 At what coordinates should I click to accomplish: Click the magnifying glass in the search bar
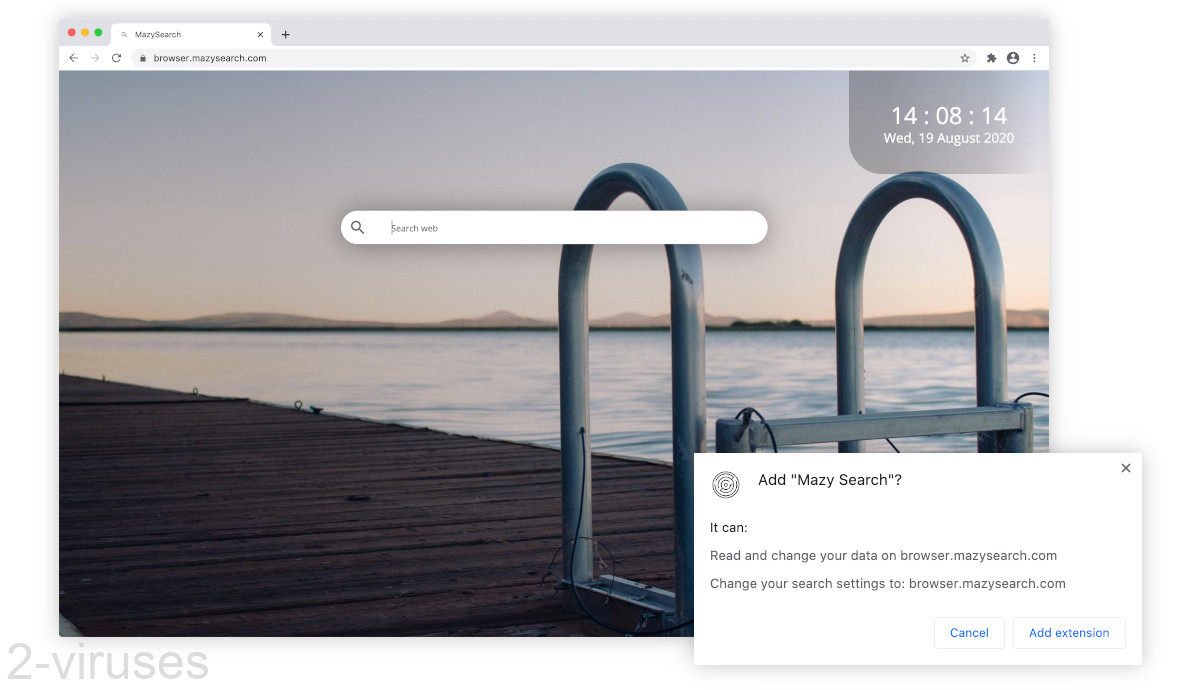(x=358, y=227)
